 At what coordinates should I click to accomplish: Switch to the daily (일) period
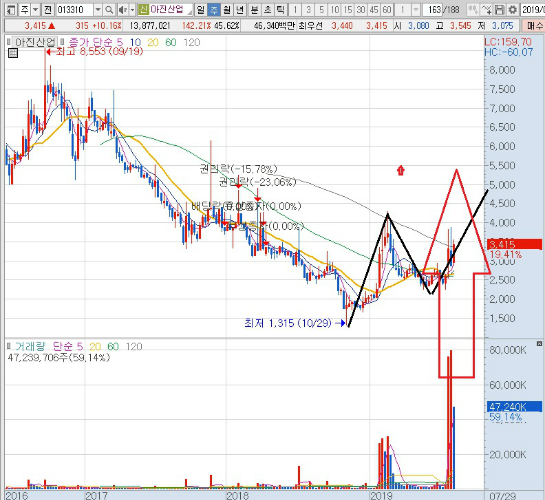(x=200, y=10)
